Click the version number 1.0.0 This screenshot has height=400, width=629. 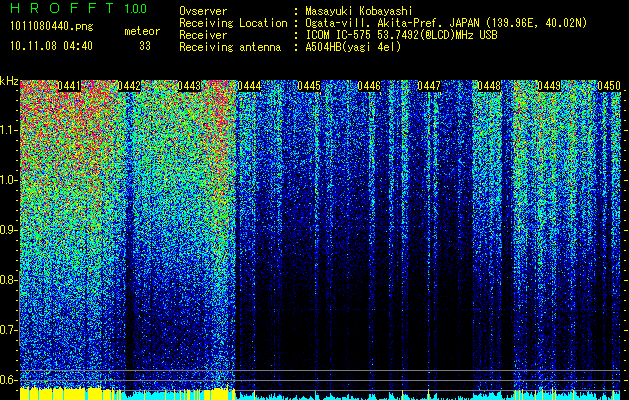coord(136,8)
